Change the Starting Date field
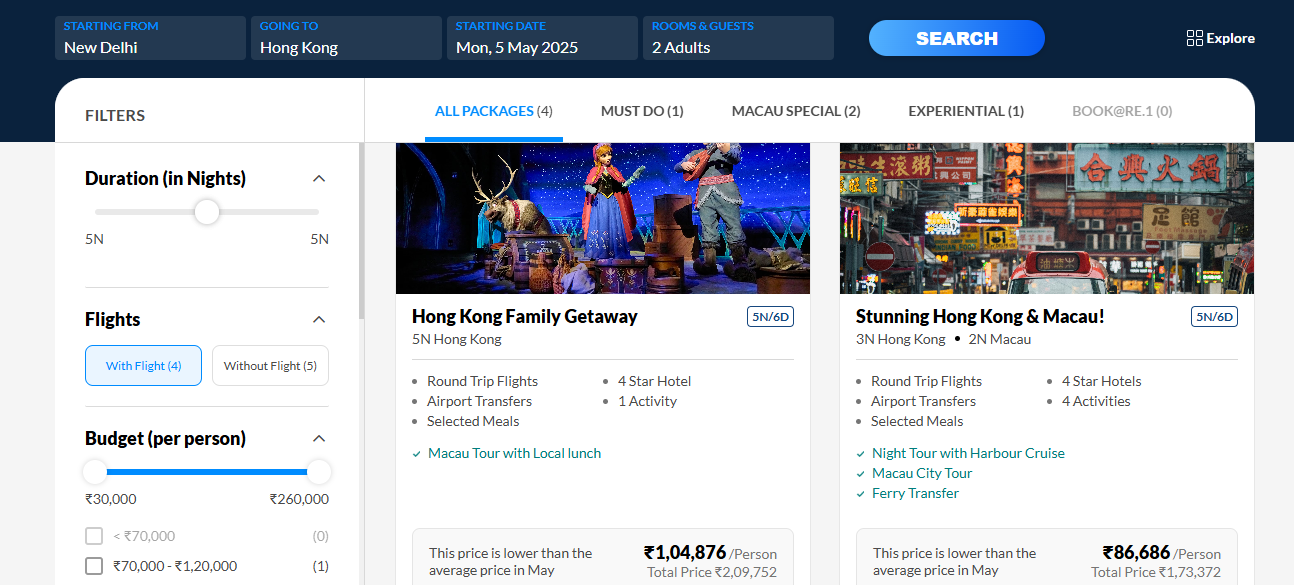This screenshot has width=1294, height=585. pos(542,38)
